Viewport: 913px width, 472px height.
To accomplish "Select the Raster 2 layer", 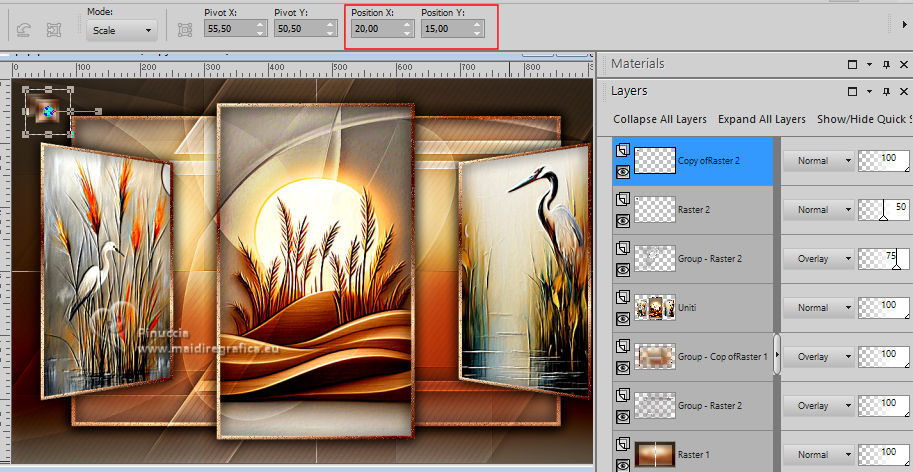I will pyautogui.click(x=693, y=210).
